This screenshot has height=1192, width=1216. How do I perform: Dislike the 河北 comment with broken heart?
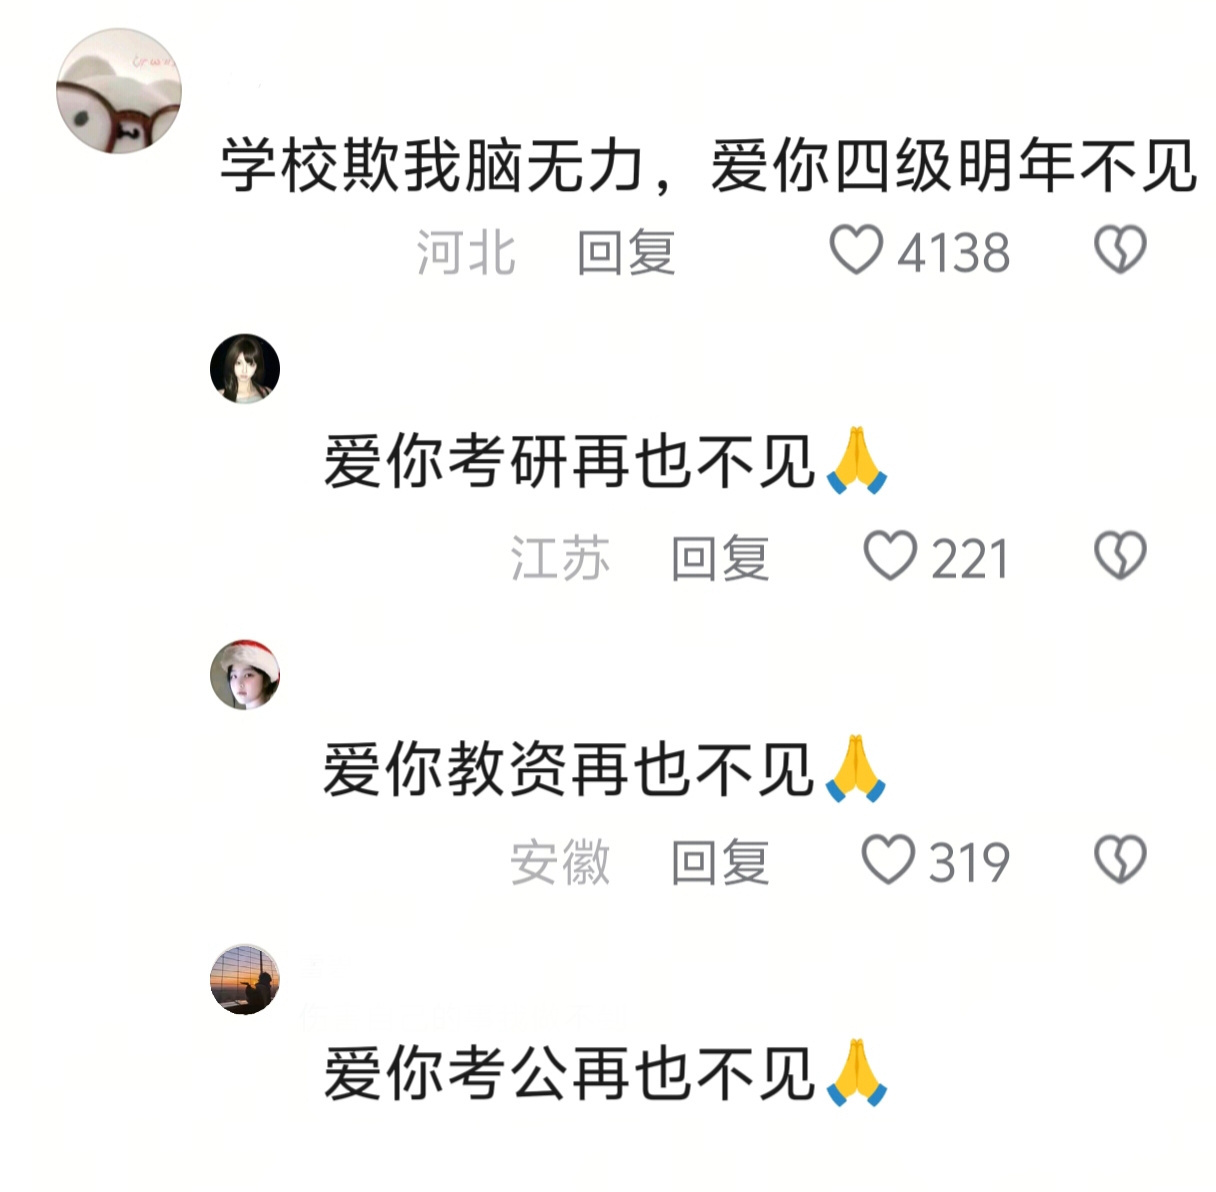point(1120,250)
